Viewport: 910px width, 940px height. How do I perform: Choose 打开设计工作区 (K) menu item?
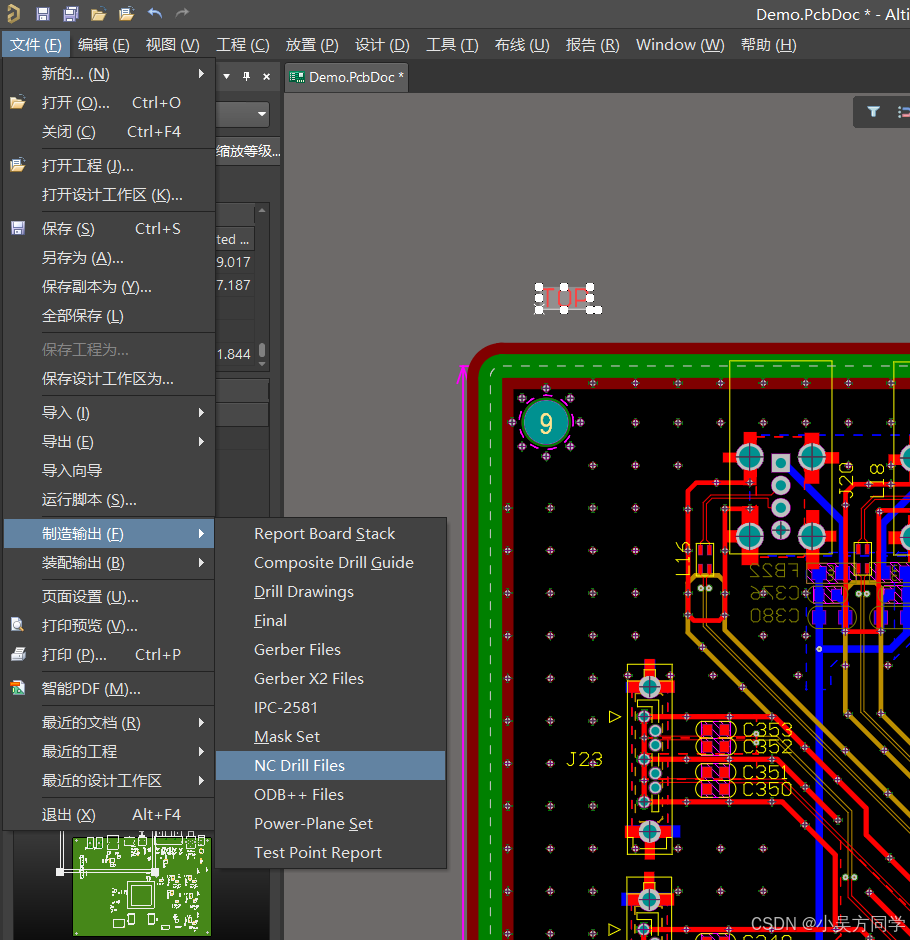click(x=109, y=195)
